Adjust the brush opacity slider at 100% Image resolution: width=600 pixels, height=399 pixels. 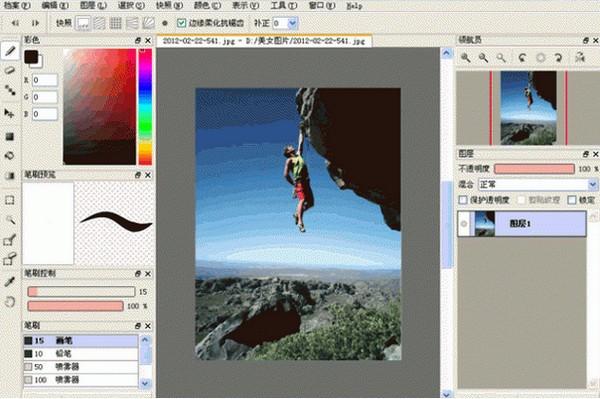coord(75,306)
